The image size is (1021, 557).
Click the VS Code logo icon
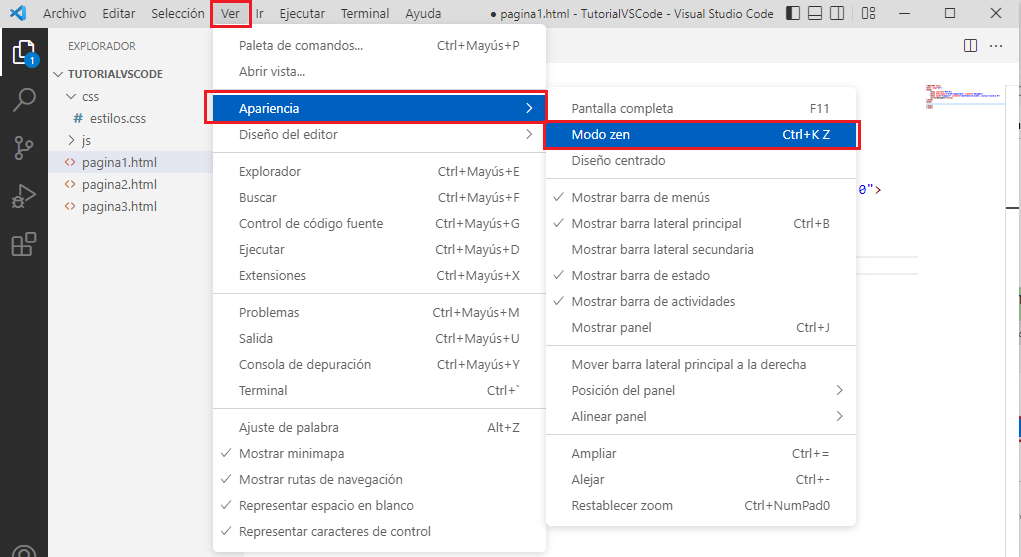(x=18, y=13)
